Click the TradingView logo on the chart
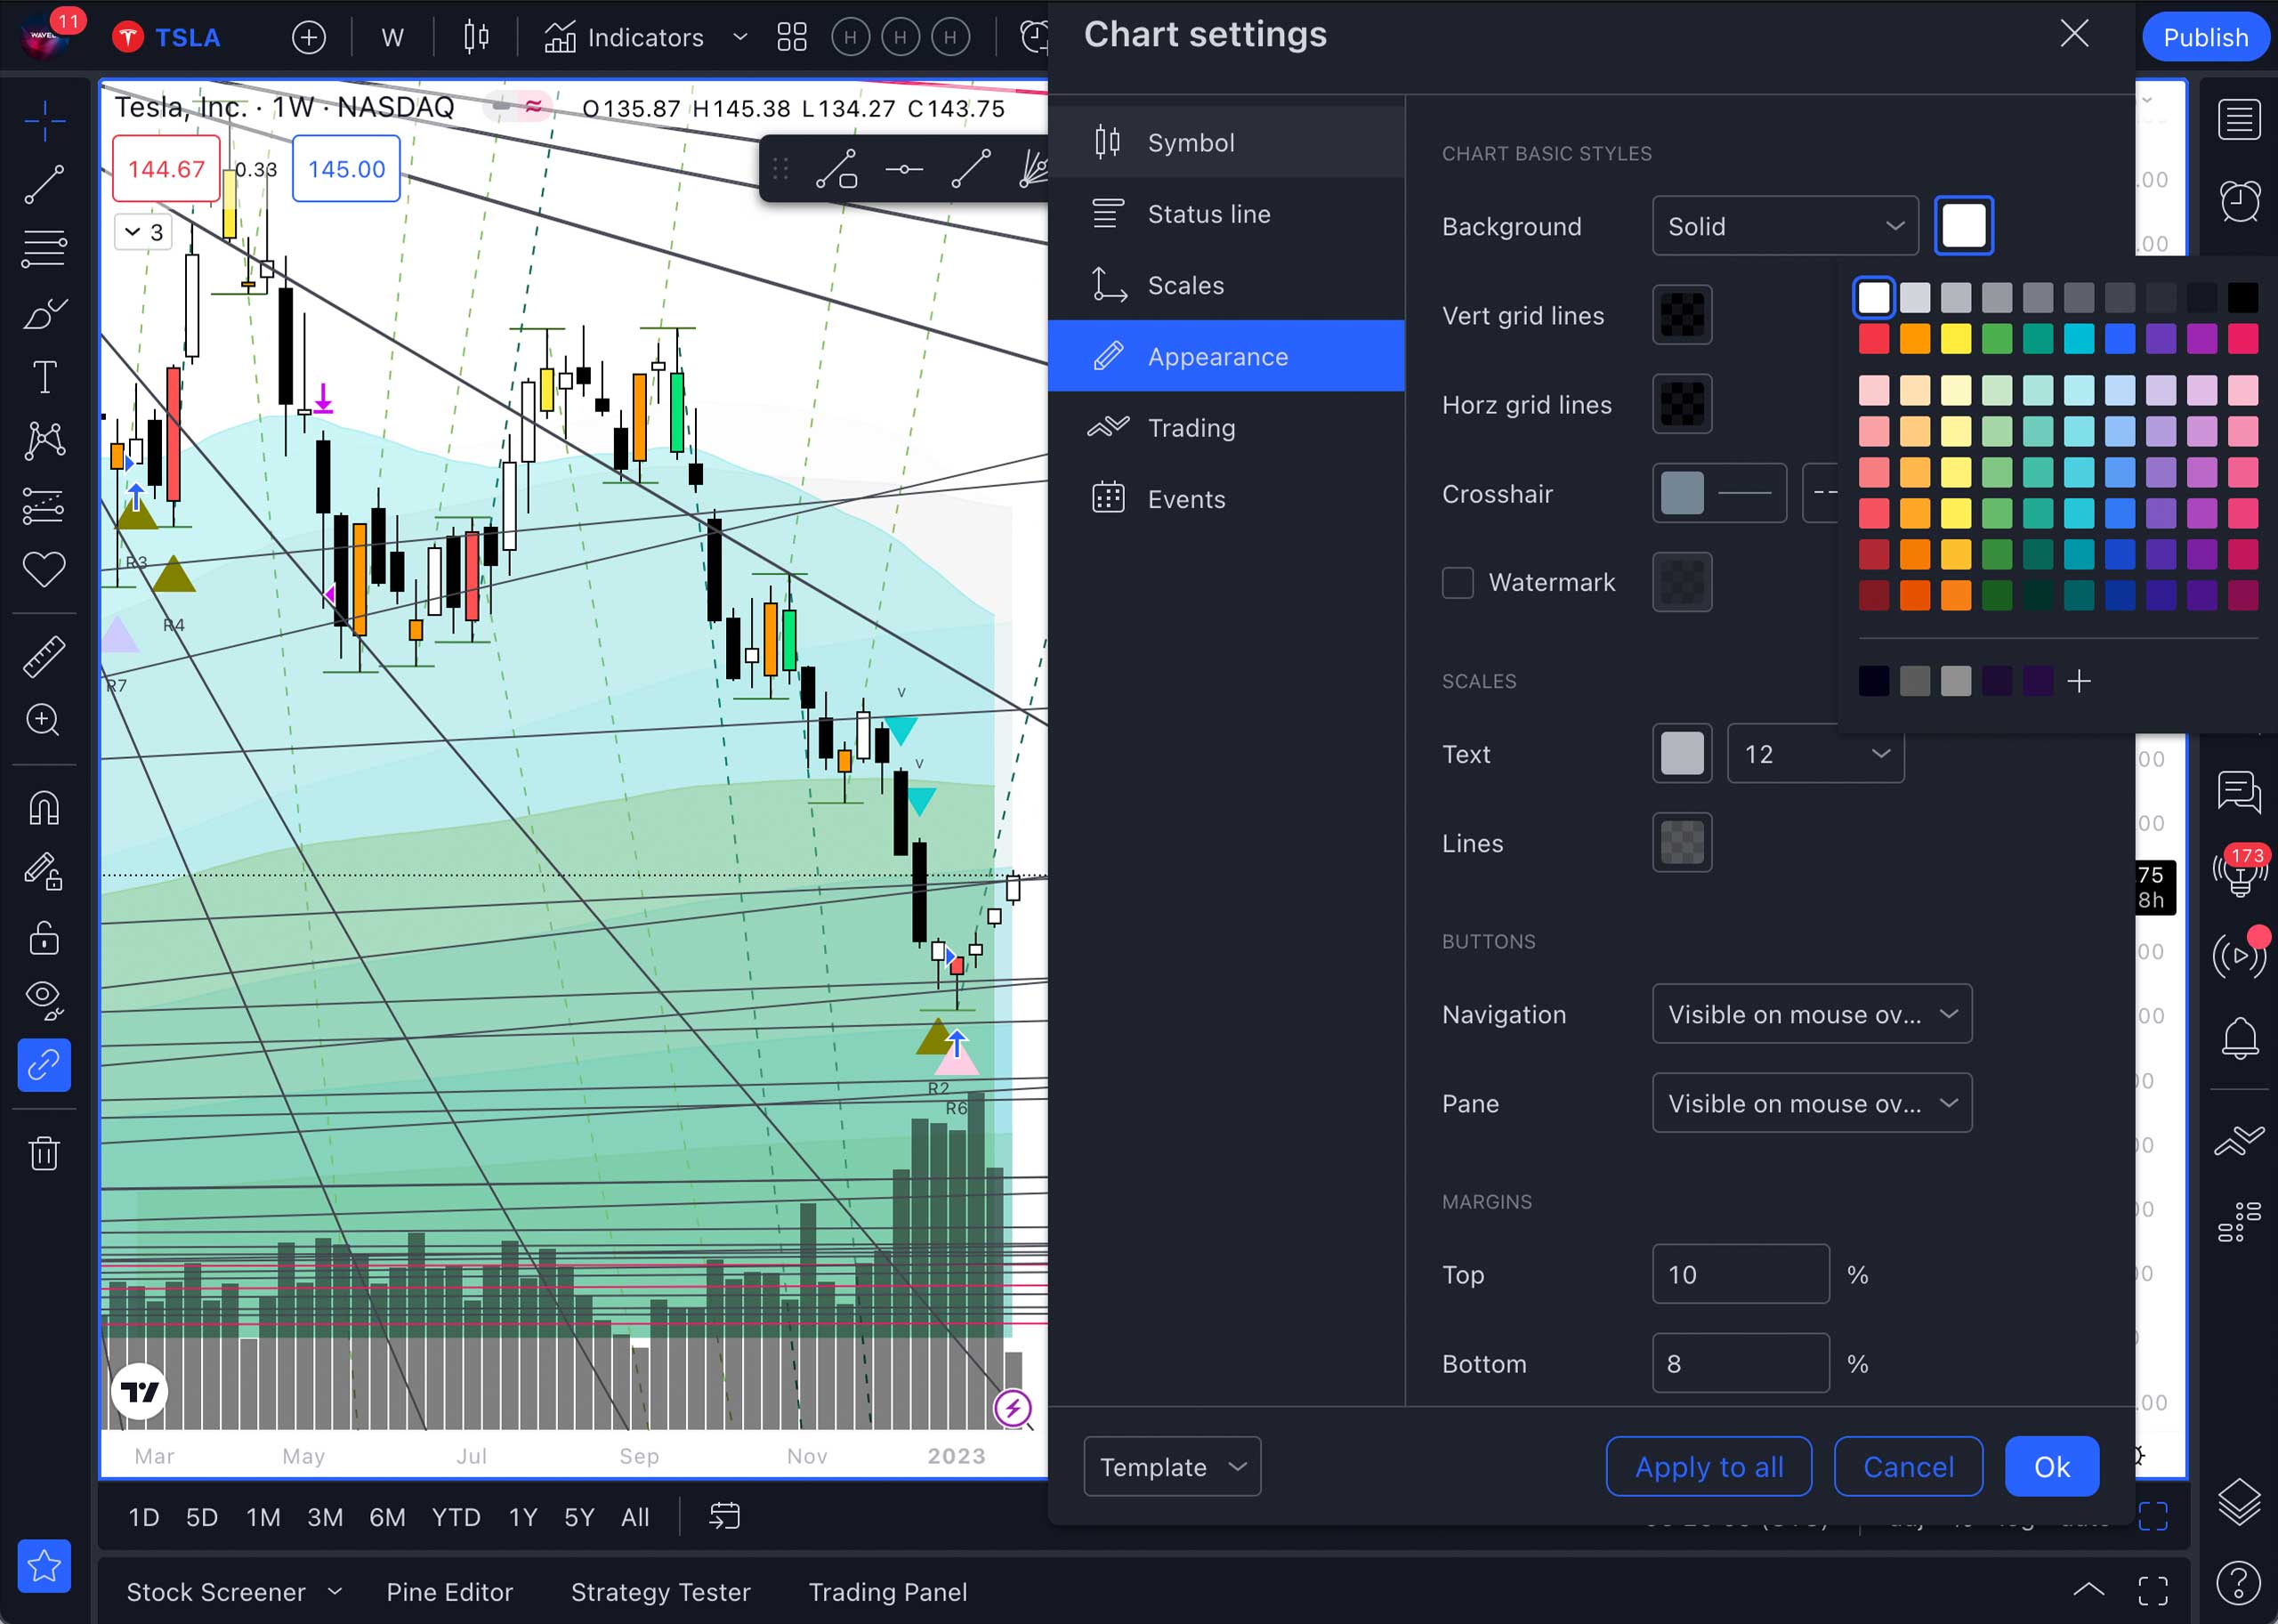The width and height of the screenshot is (2278, 1624). [x=140, y=1391]
